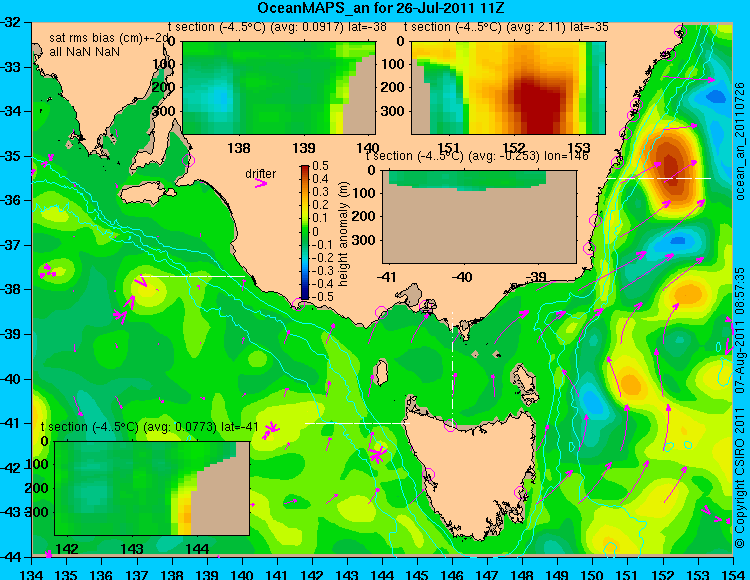The height and width of the screenshot is (580, 750).
Task: Click the 'ocean_an_20110726' vertical text
Action: (740, 142)
